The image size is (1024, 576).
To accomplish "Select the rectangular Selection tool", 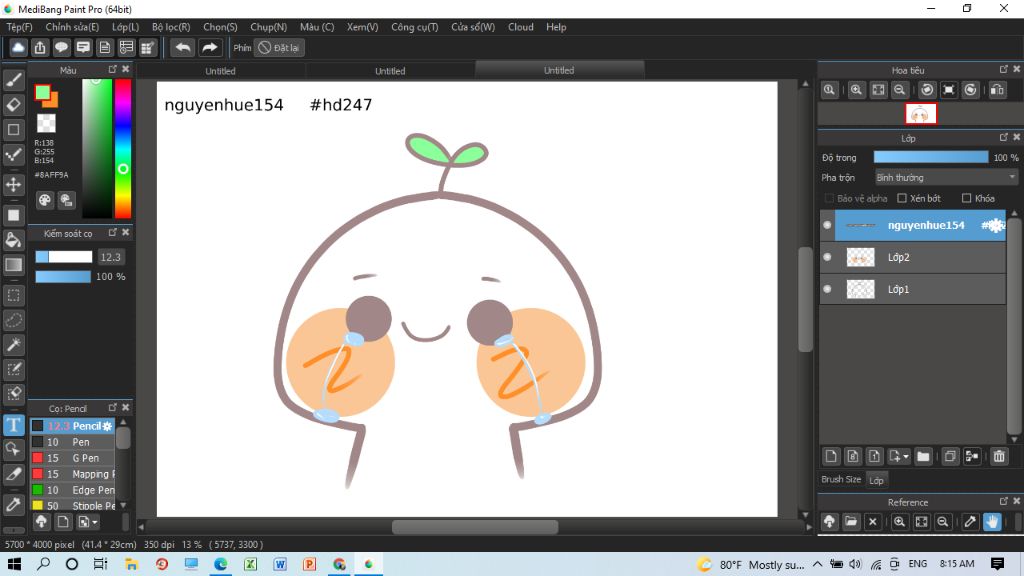I will [14, 295].
